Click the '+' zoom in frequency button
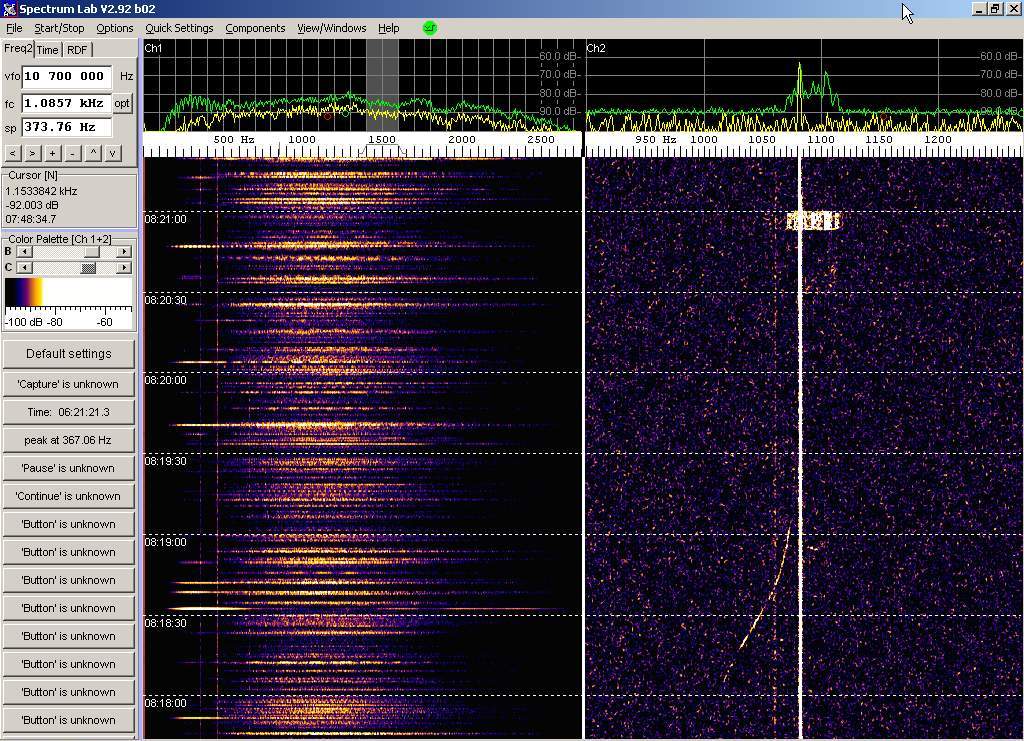This screenshot has width=1024, height=741. click(52, 153)
